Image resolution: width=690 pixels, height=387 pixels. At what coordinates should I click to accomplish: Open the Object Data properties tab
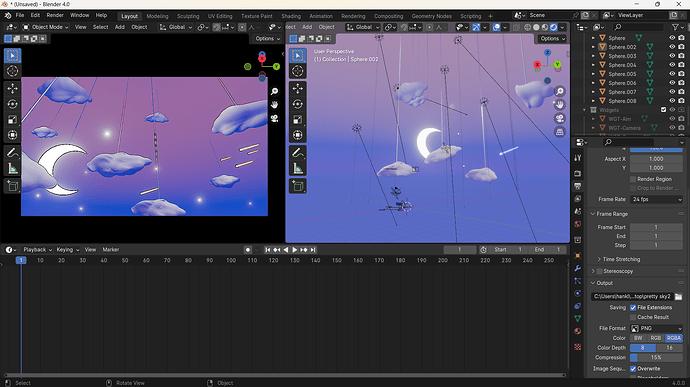[x=578, y=318]
